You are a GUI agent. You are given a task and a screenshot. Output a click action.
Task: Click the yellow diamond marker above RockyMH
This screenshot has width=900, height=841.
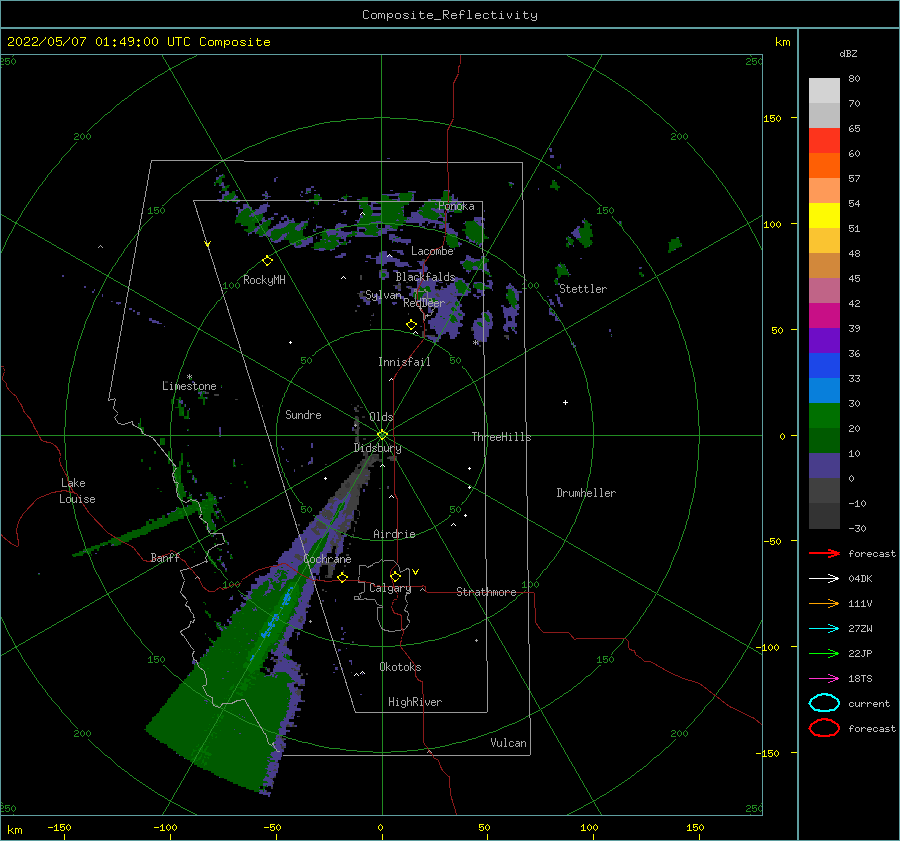pyautogui.click(x=267, y=261)
